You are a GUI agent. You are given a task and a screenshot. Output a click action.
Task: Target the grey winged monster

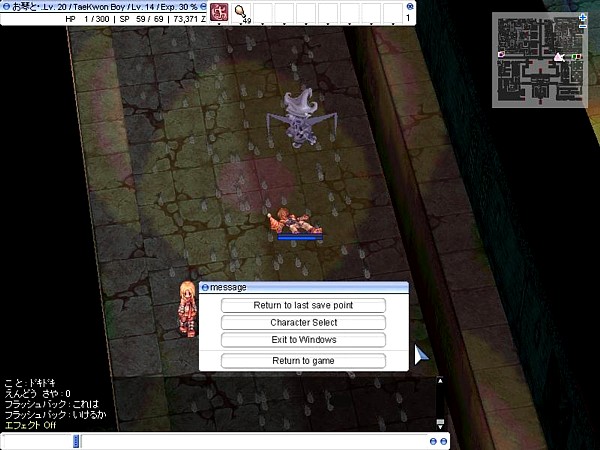(302, 119)
